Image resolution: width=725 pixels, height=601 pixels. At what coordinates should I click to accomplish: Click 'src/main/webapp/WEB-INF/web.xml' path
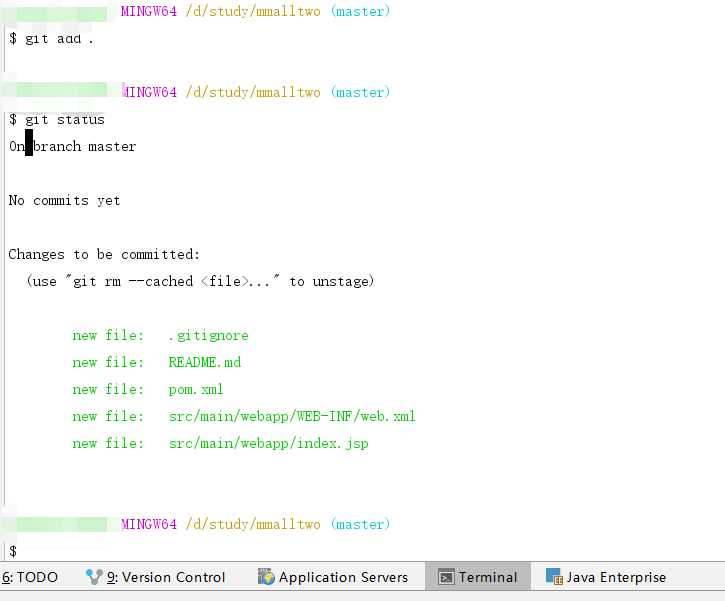[292, 416]
